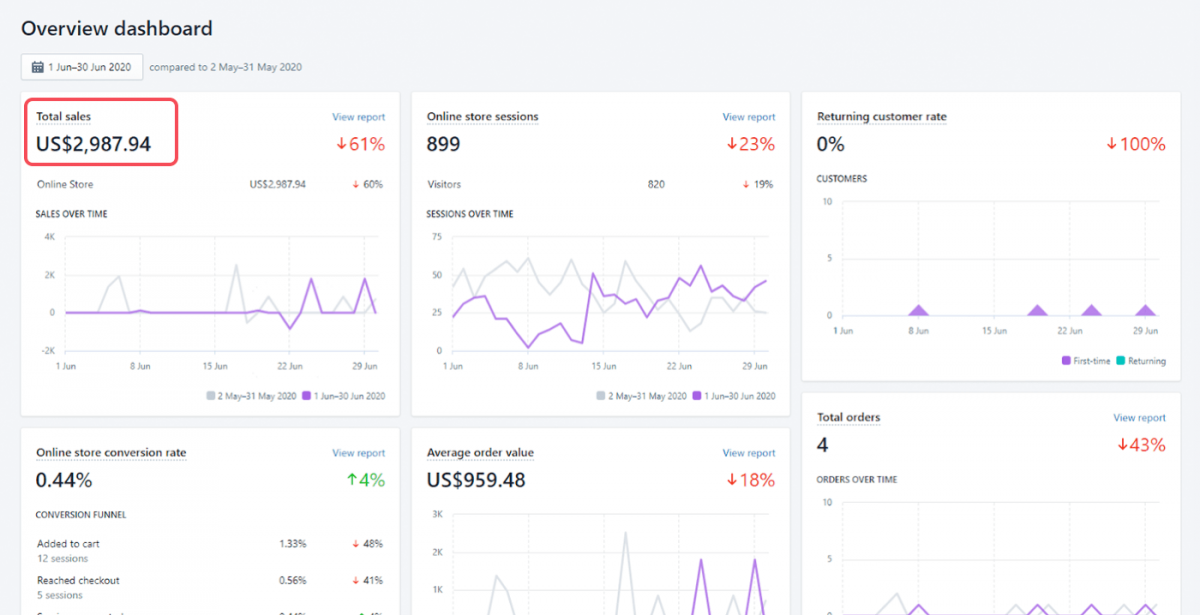
Task: Open View report for Total orders
Action: coord(1139,418)
